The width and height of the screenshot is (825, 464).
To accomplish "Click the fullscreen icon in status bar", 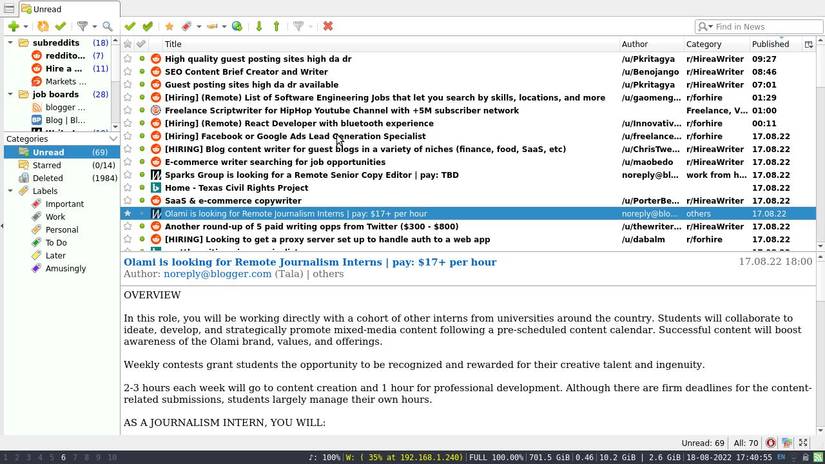I will click(803, 443).
